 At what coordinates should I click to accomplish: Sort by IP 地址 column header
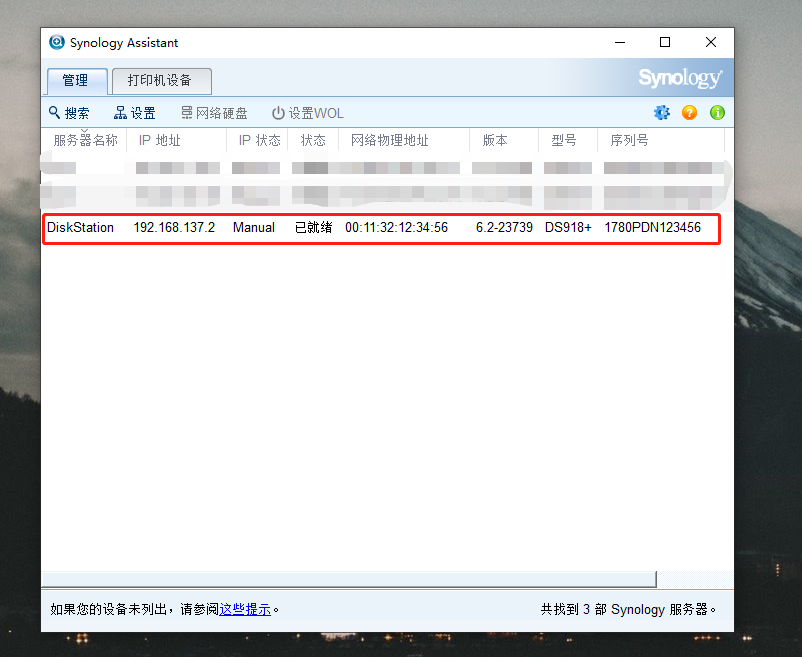click(x=176, y=140)
